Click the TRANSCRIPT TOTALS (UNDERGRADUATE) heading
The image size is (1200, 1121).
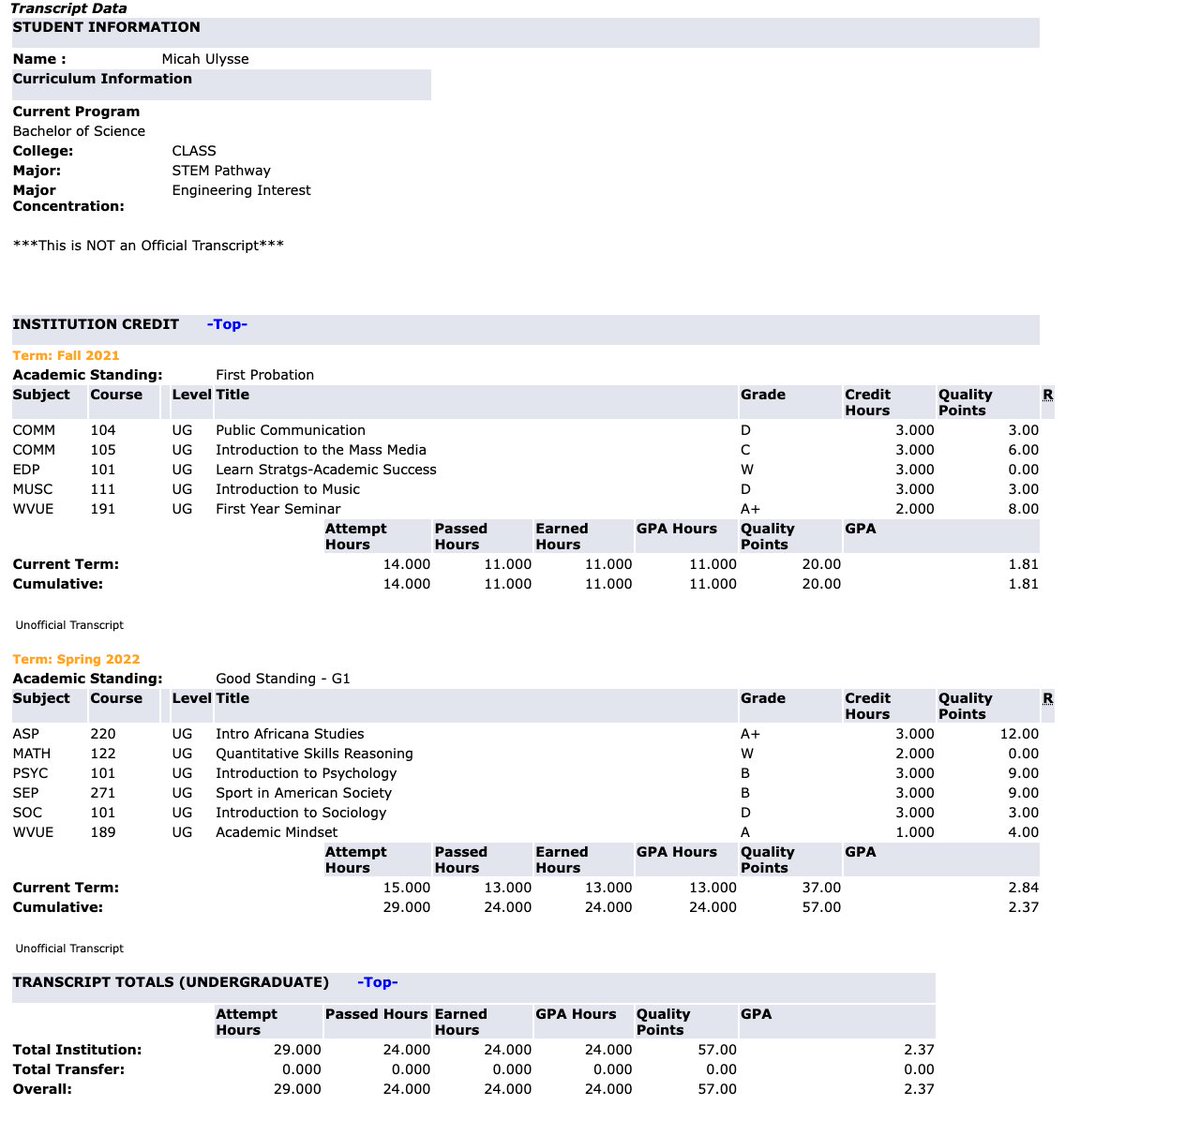click(x=170, y=982)
